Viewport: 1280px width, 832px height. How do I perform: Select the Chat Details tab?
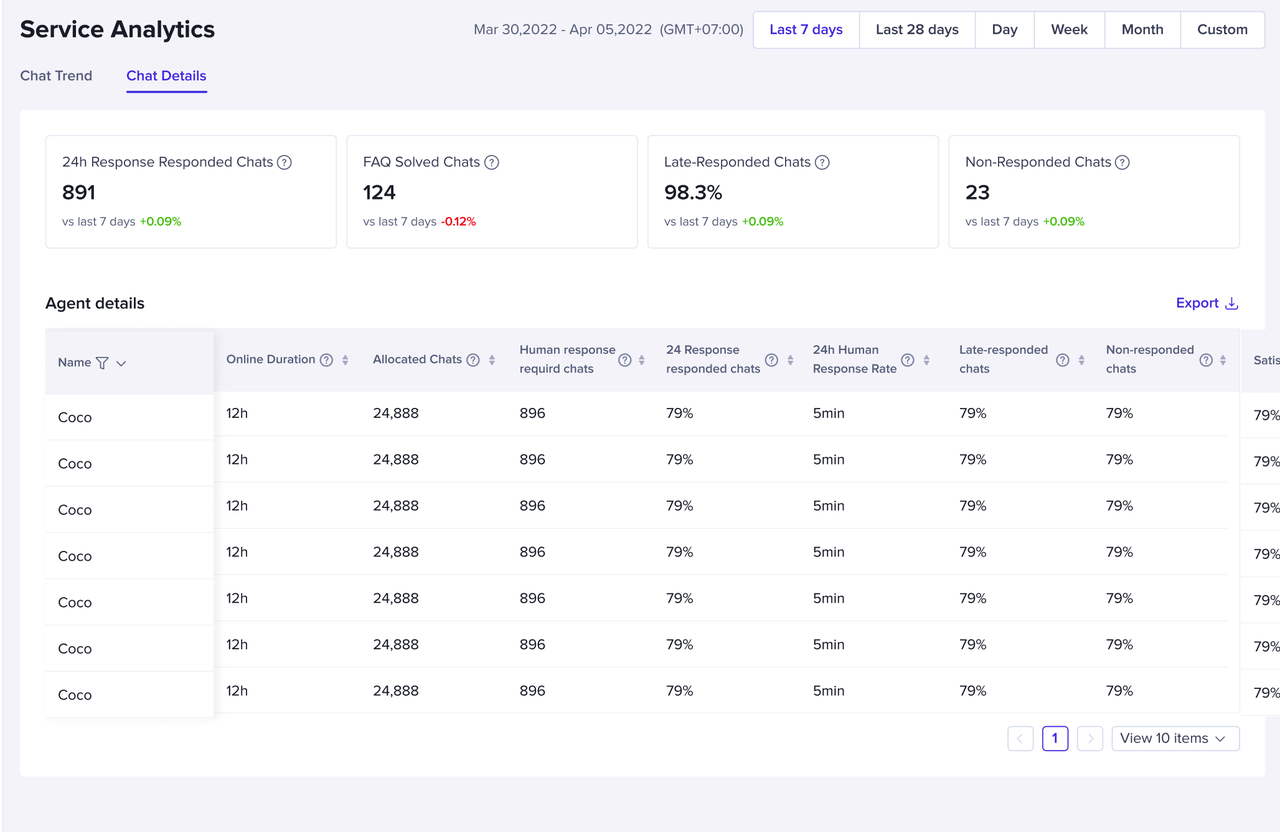coord(166,76)
